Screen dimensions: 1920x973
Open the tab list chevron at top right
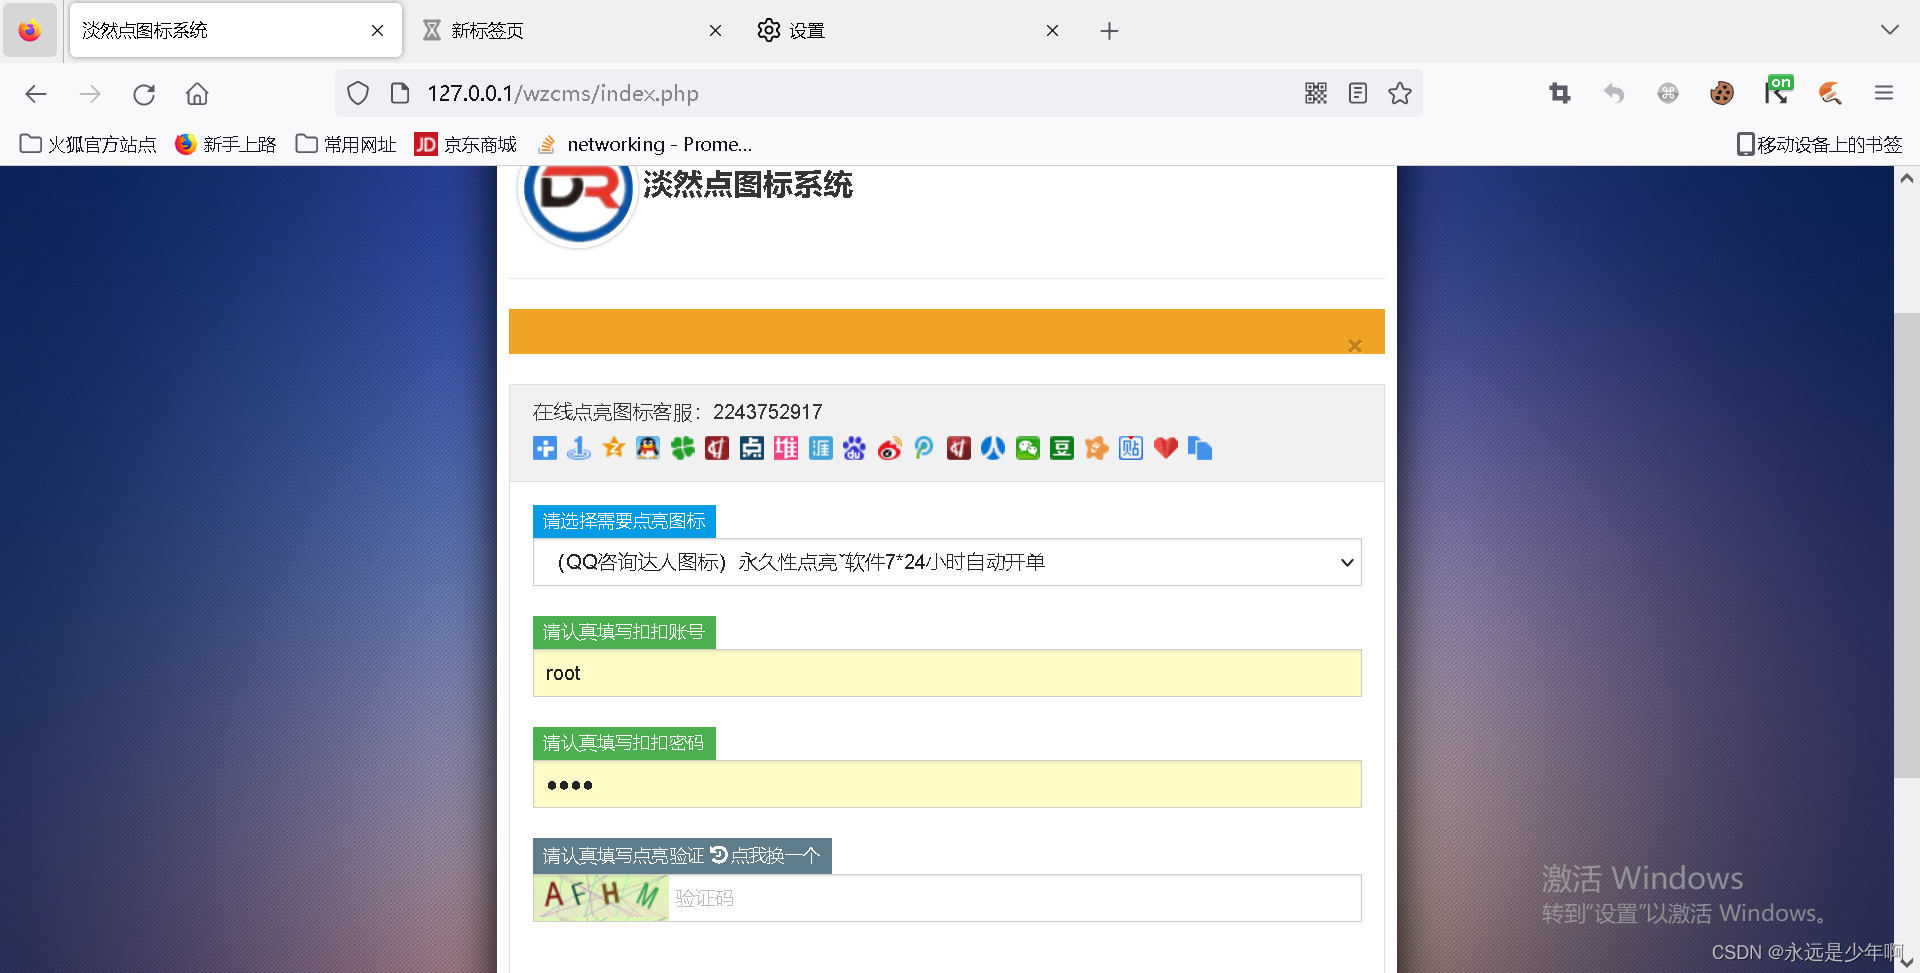click(x=1890, y=30)
